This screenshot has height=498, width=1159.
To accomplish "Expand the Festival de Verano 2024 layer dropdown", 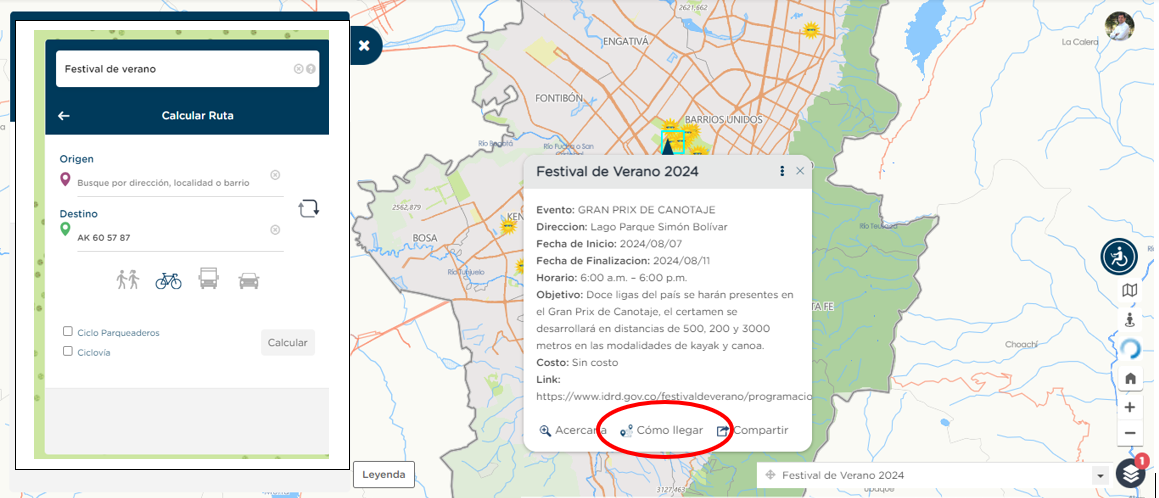I will point(1102,476).
